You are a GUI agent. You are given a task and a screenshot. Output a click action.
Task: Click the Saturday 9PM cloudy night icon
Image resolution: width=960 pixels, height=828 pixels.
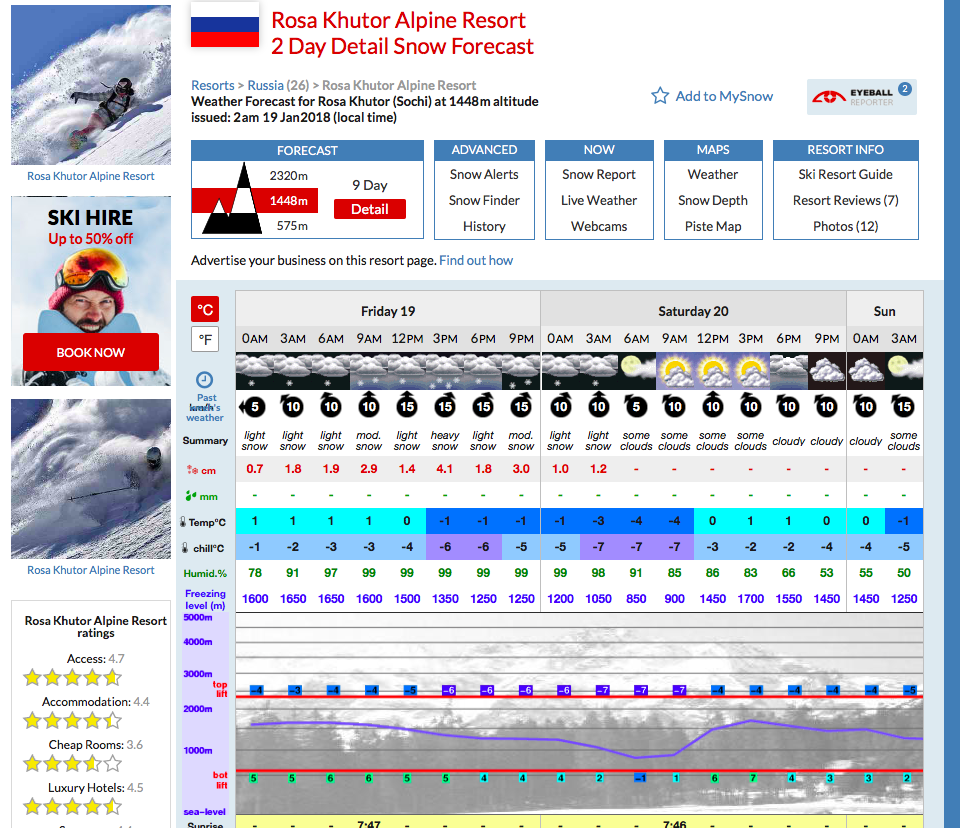pyautogui.click(x=827, y=371)
